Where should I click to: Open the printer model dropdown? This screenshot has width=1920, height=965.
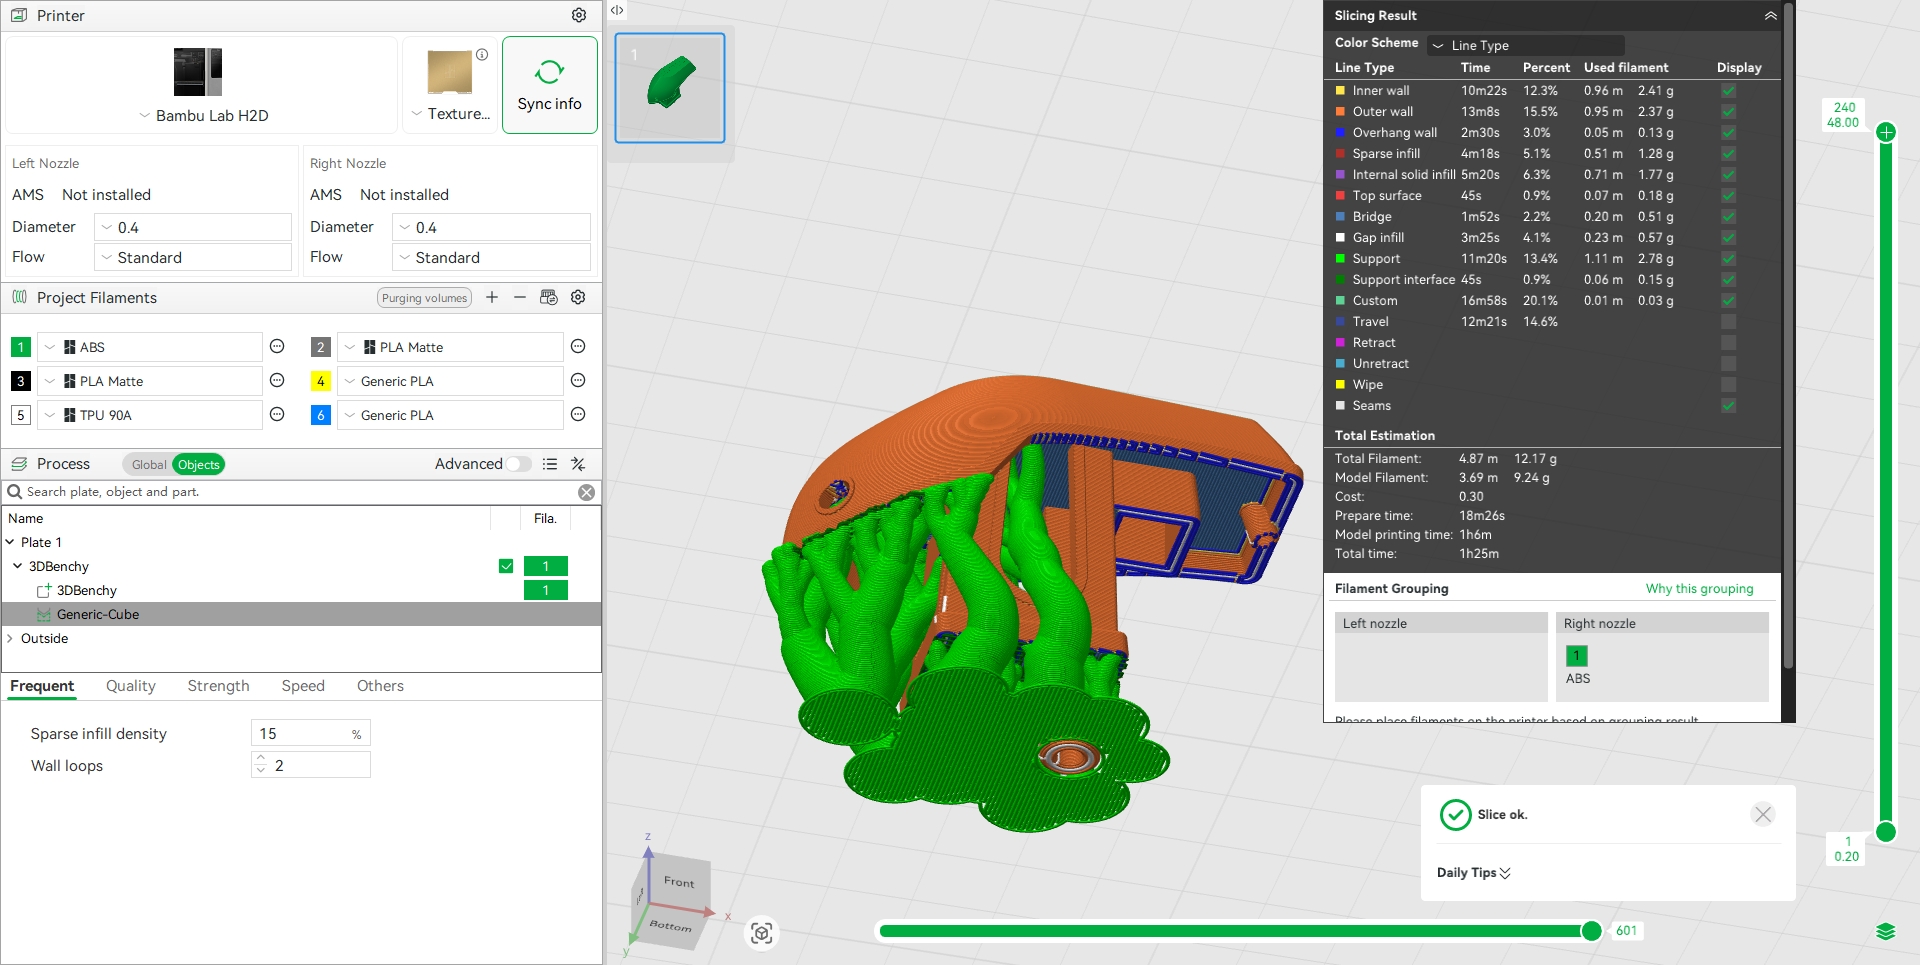click(x=204, y=115)
